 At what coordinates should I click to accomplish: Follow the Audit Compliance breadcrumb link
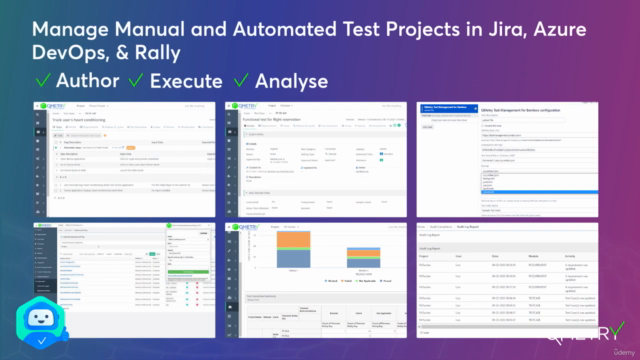click(441, 227)
